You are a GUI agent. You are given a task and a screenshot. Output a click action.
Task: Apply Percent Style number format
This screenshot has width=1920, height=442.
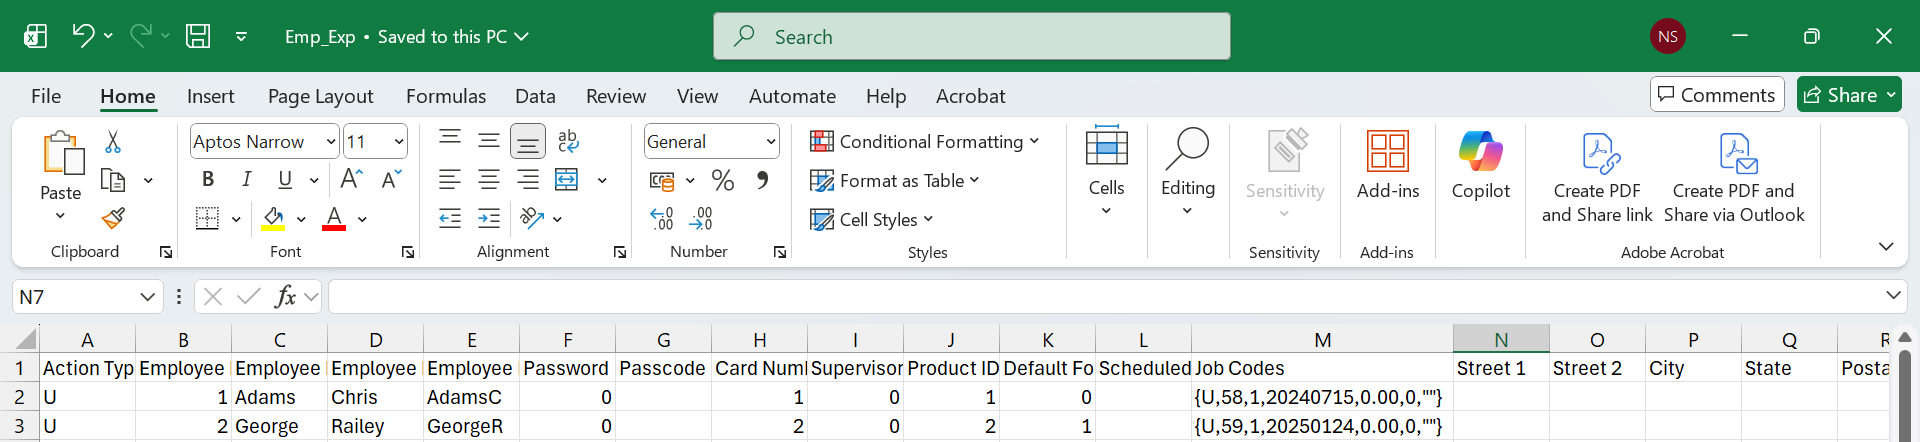pyautogui.click(x=722, y=180)
